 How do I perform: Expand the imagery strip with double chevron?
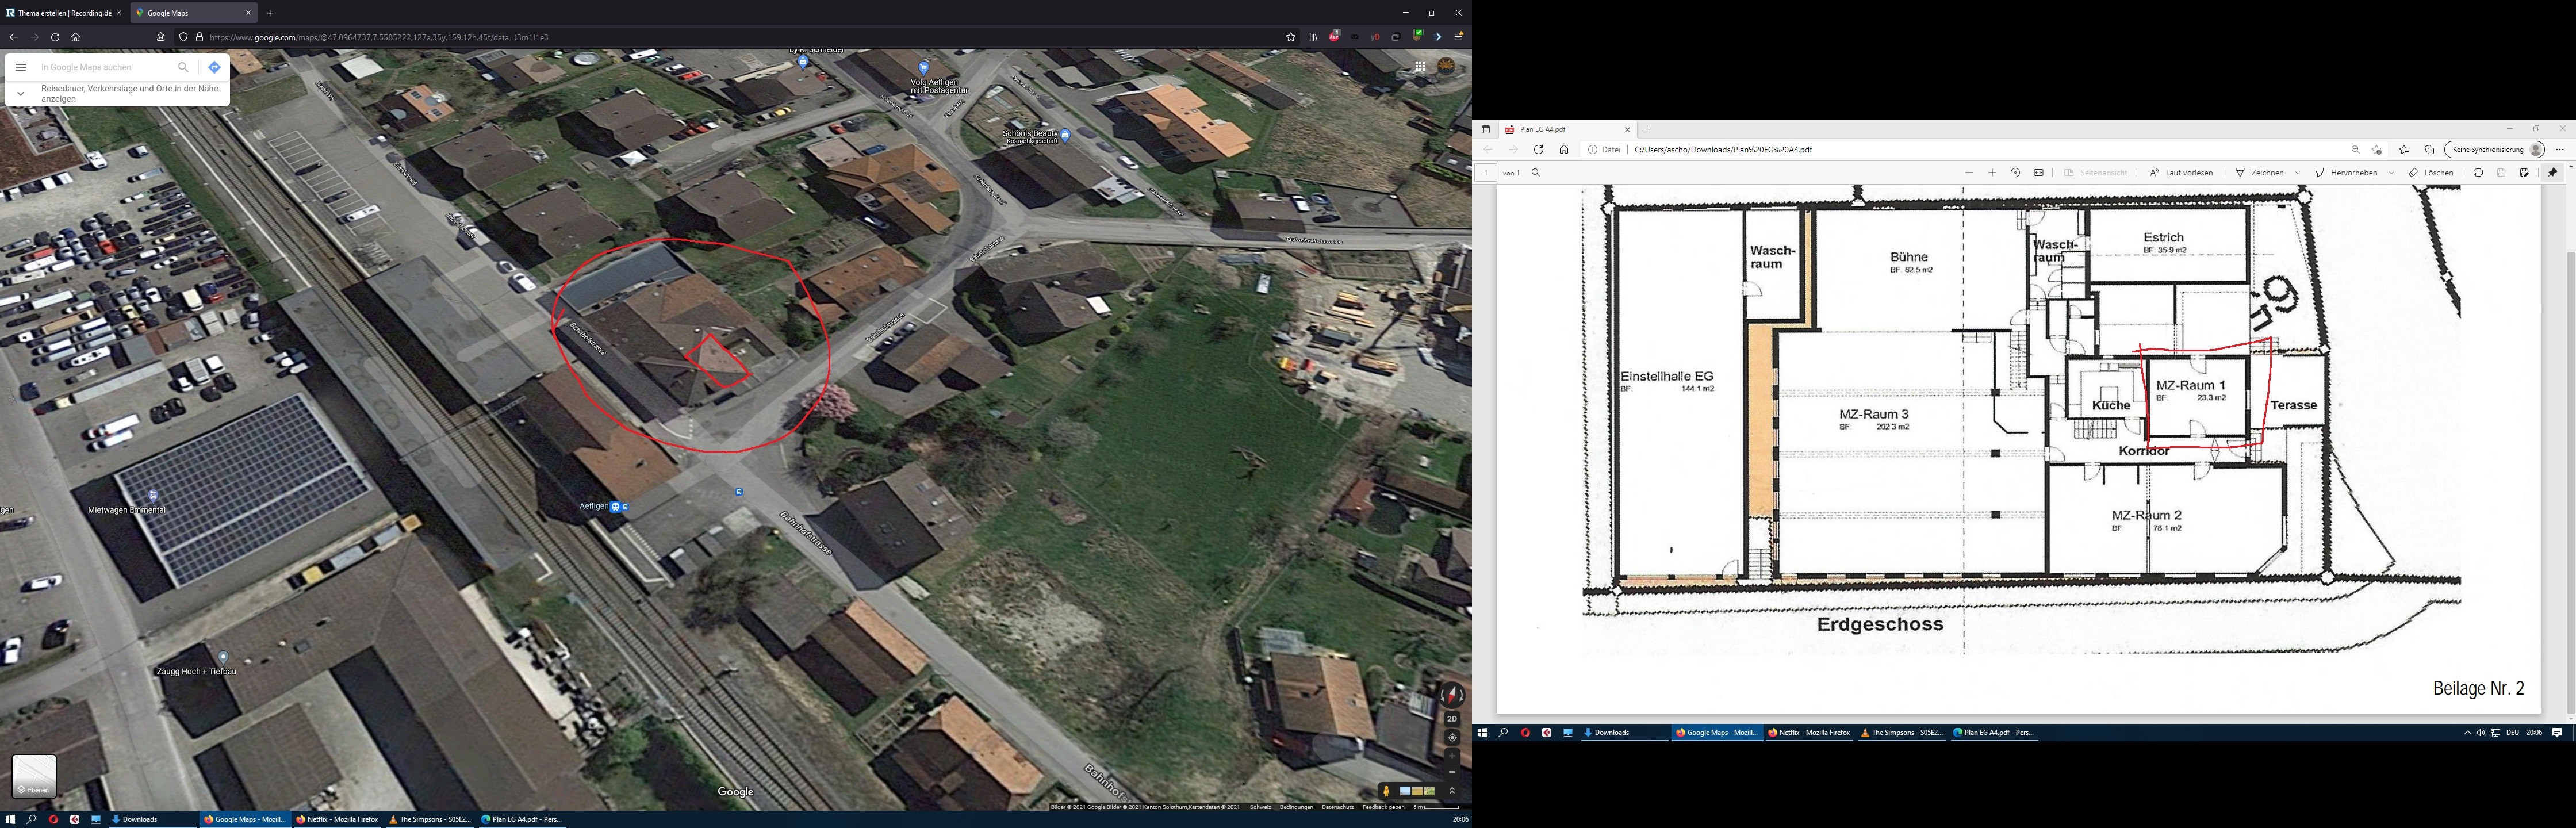pos(1452,791)
